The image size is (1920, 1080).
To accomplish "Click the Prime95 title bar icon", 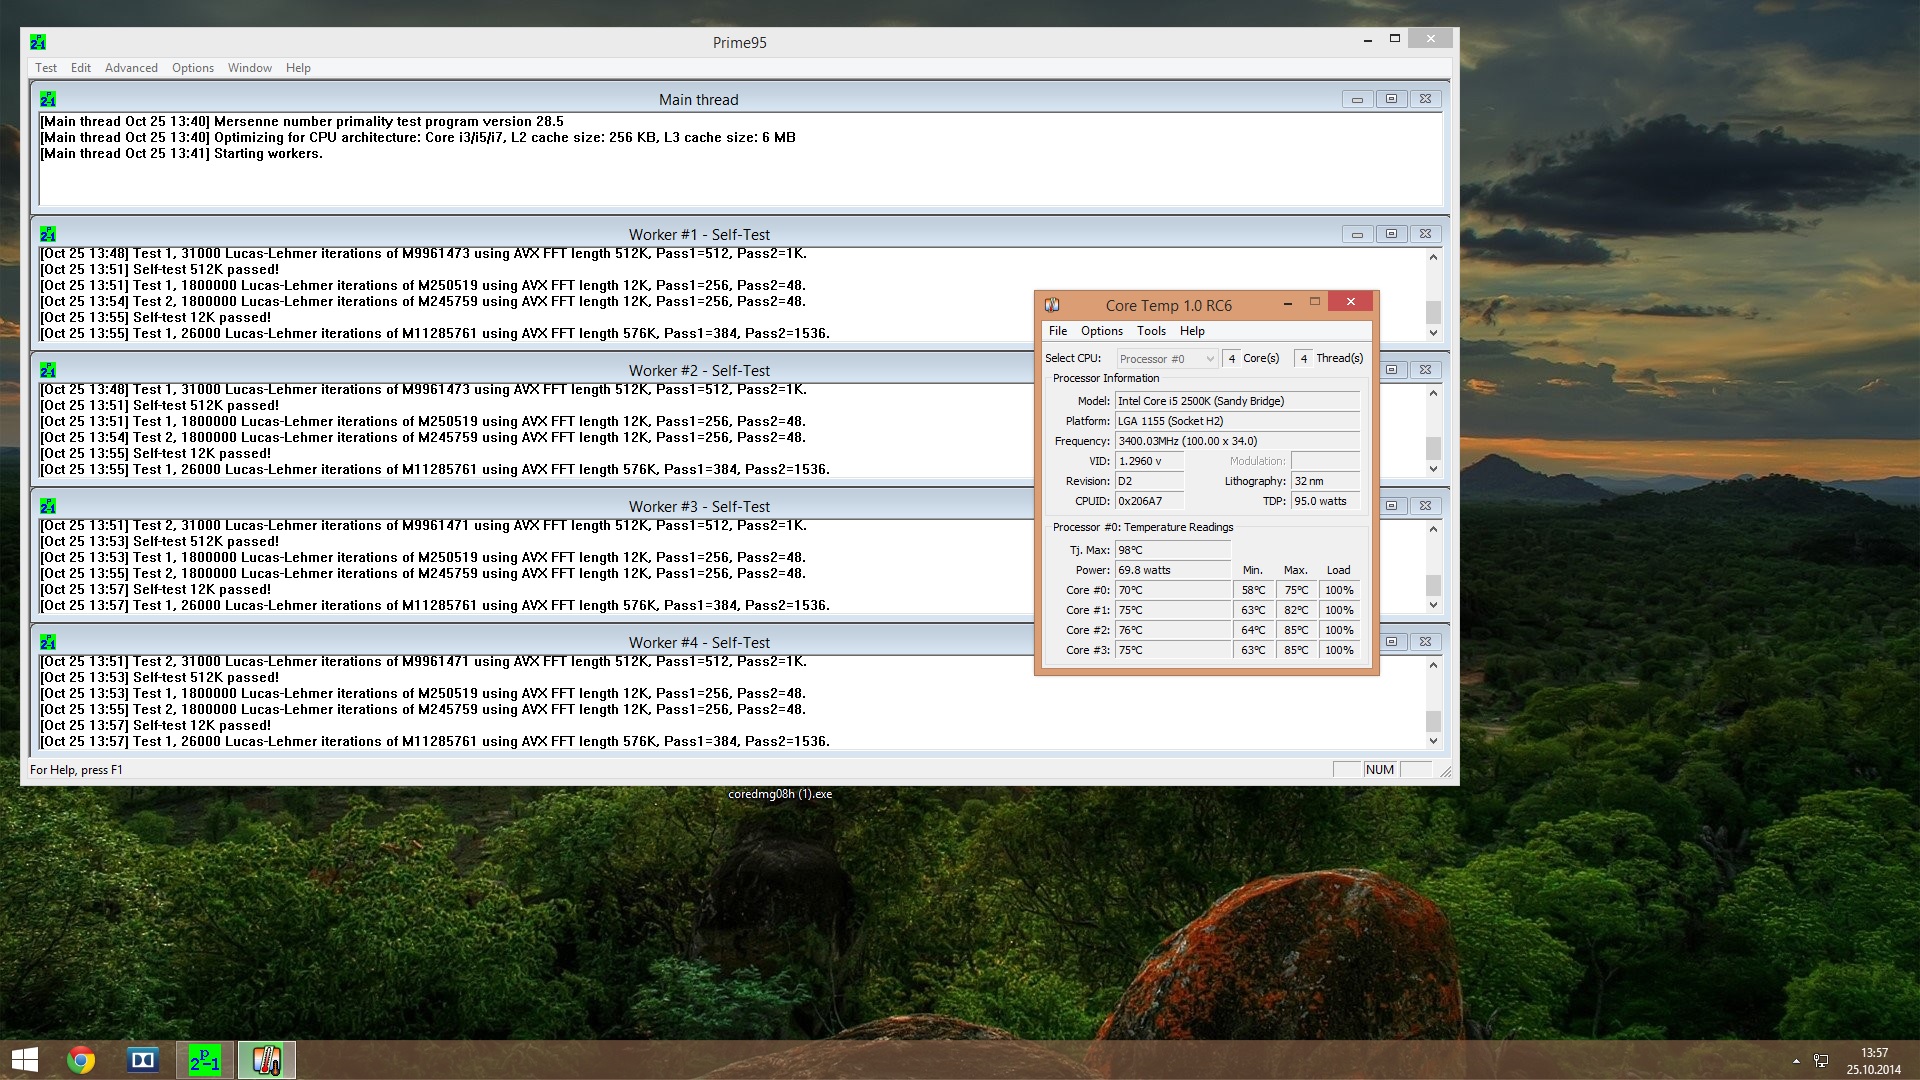I will coord(38,42).
